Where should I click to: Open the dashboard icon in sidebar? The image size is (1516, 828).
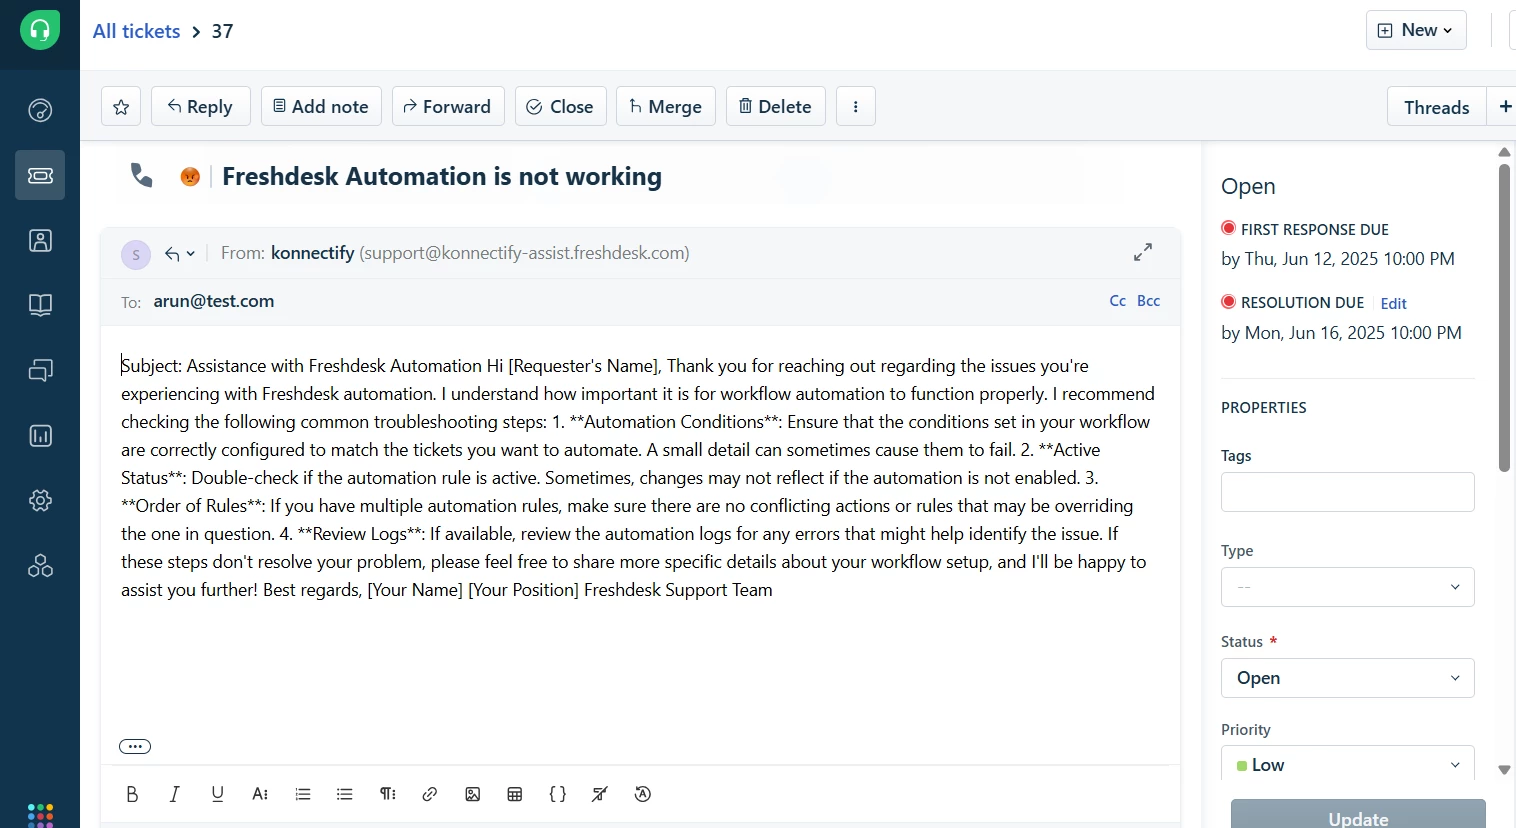(40, 110)
